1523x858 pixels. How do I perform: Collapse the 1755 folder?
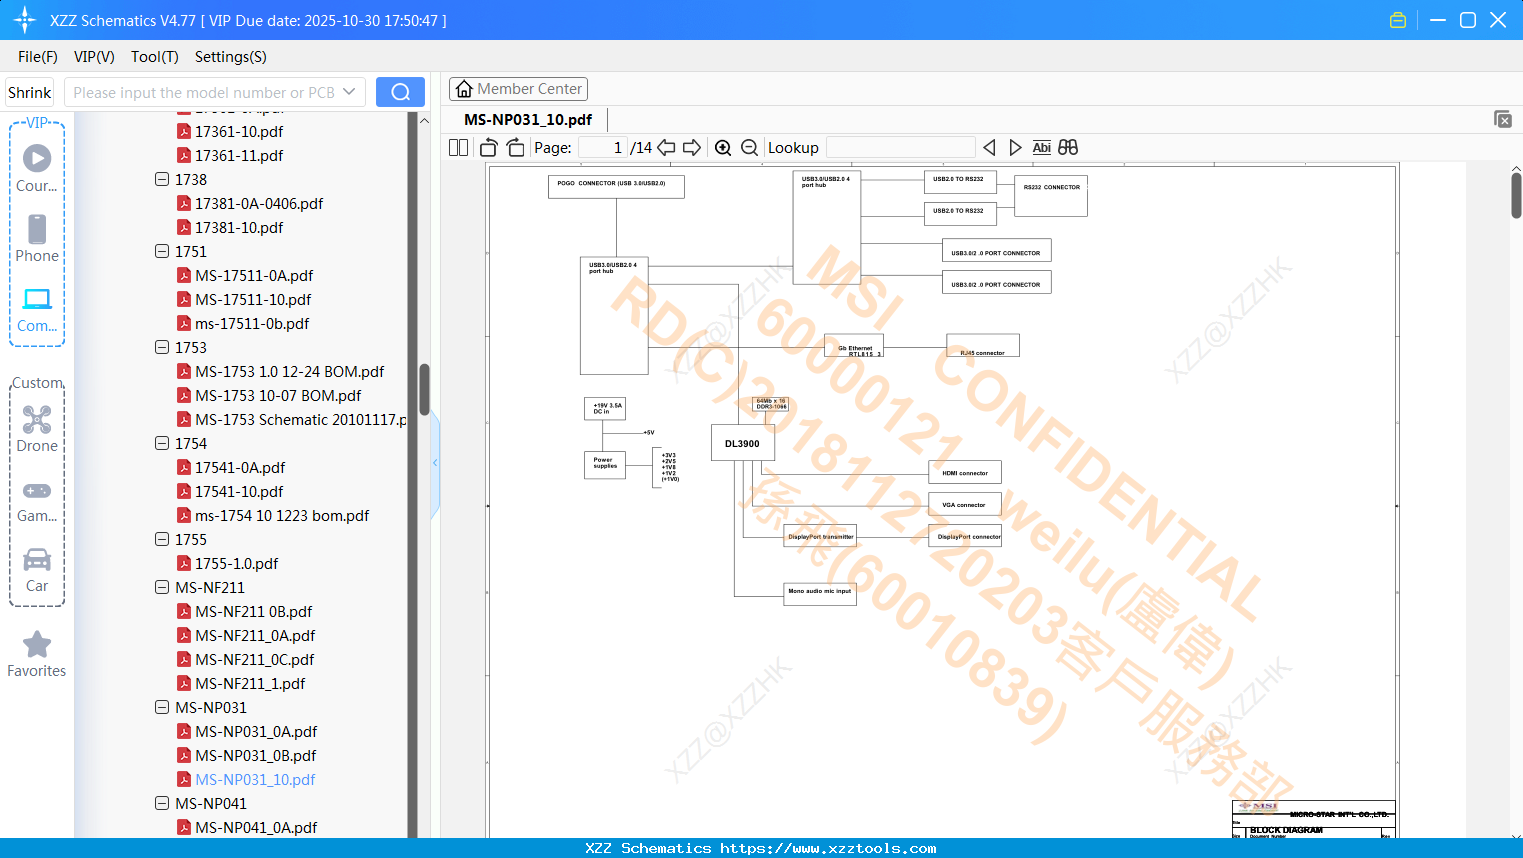point(162,539)
